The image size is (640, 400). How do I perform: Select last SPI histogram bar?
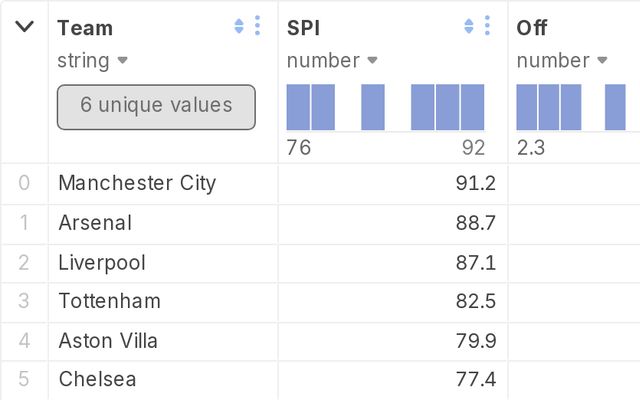[x=473, y=107]
